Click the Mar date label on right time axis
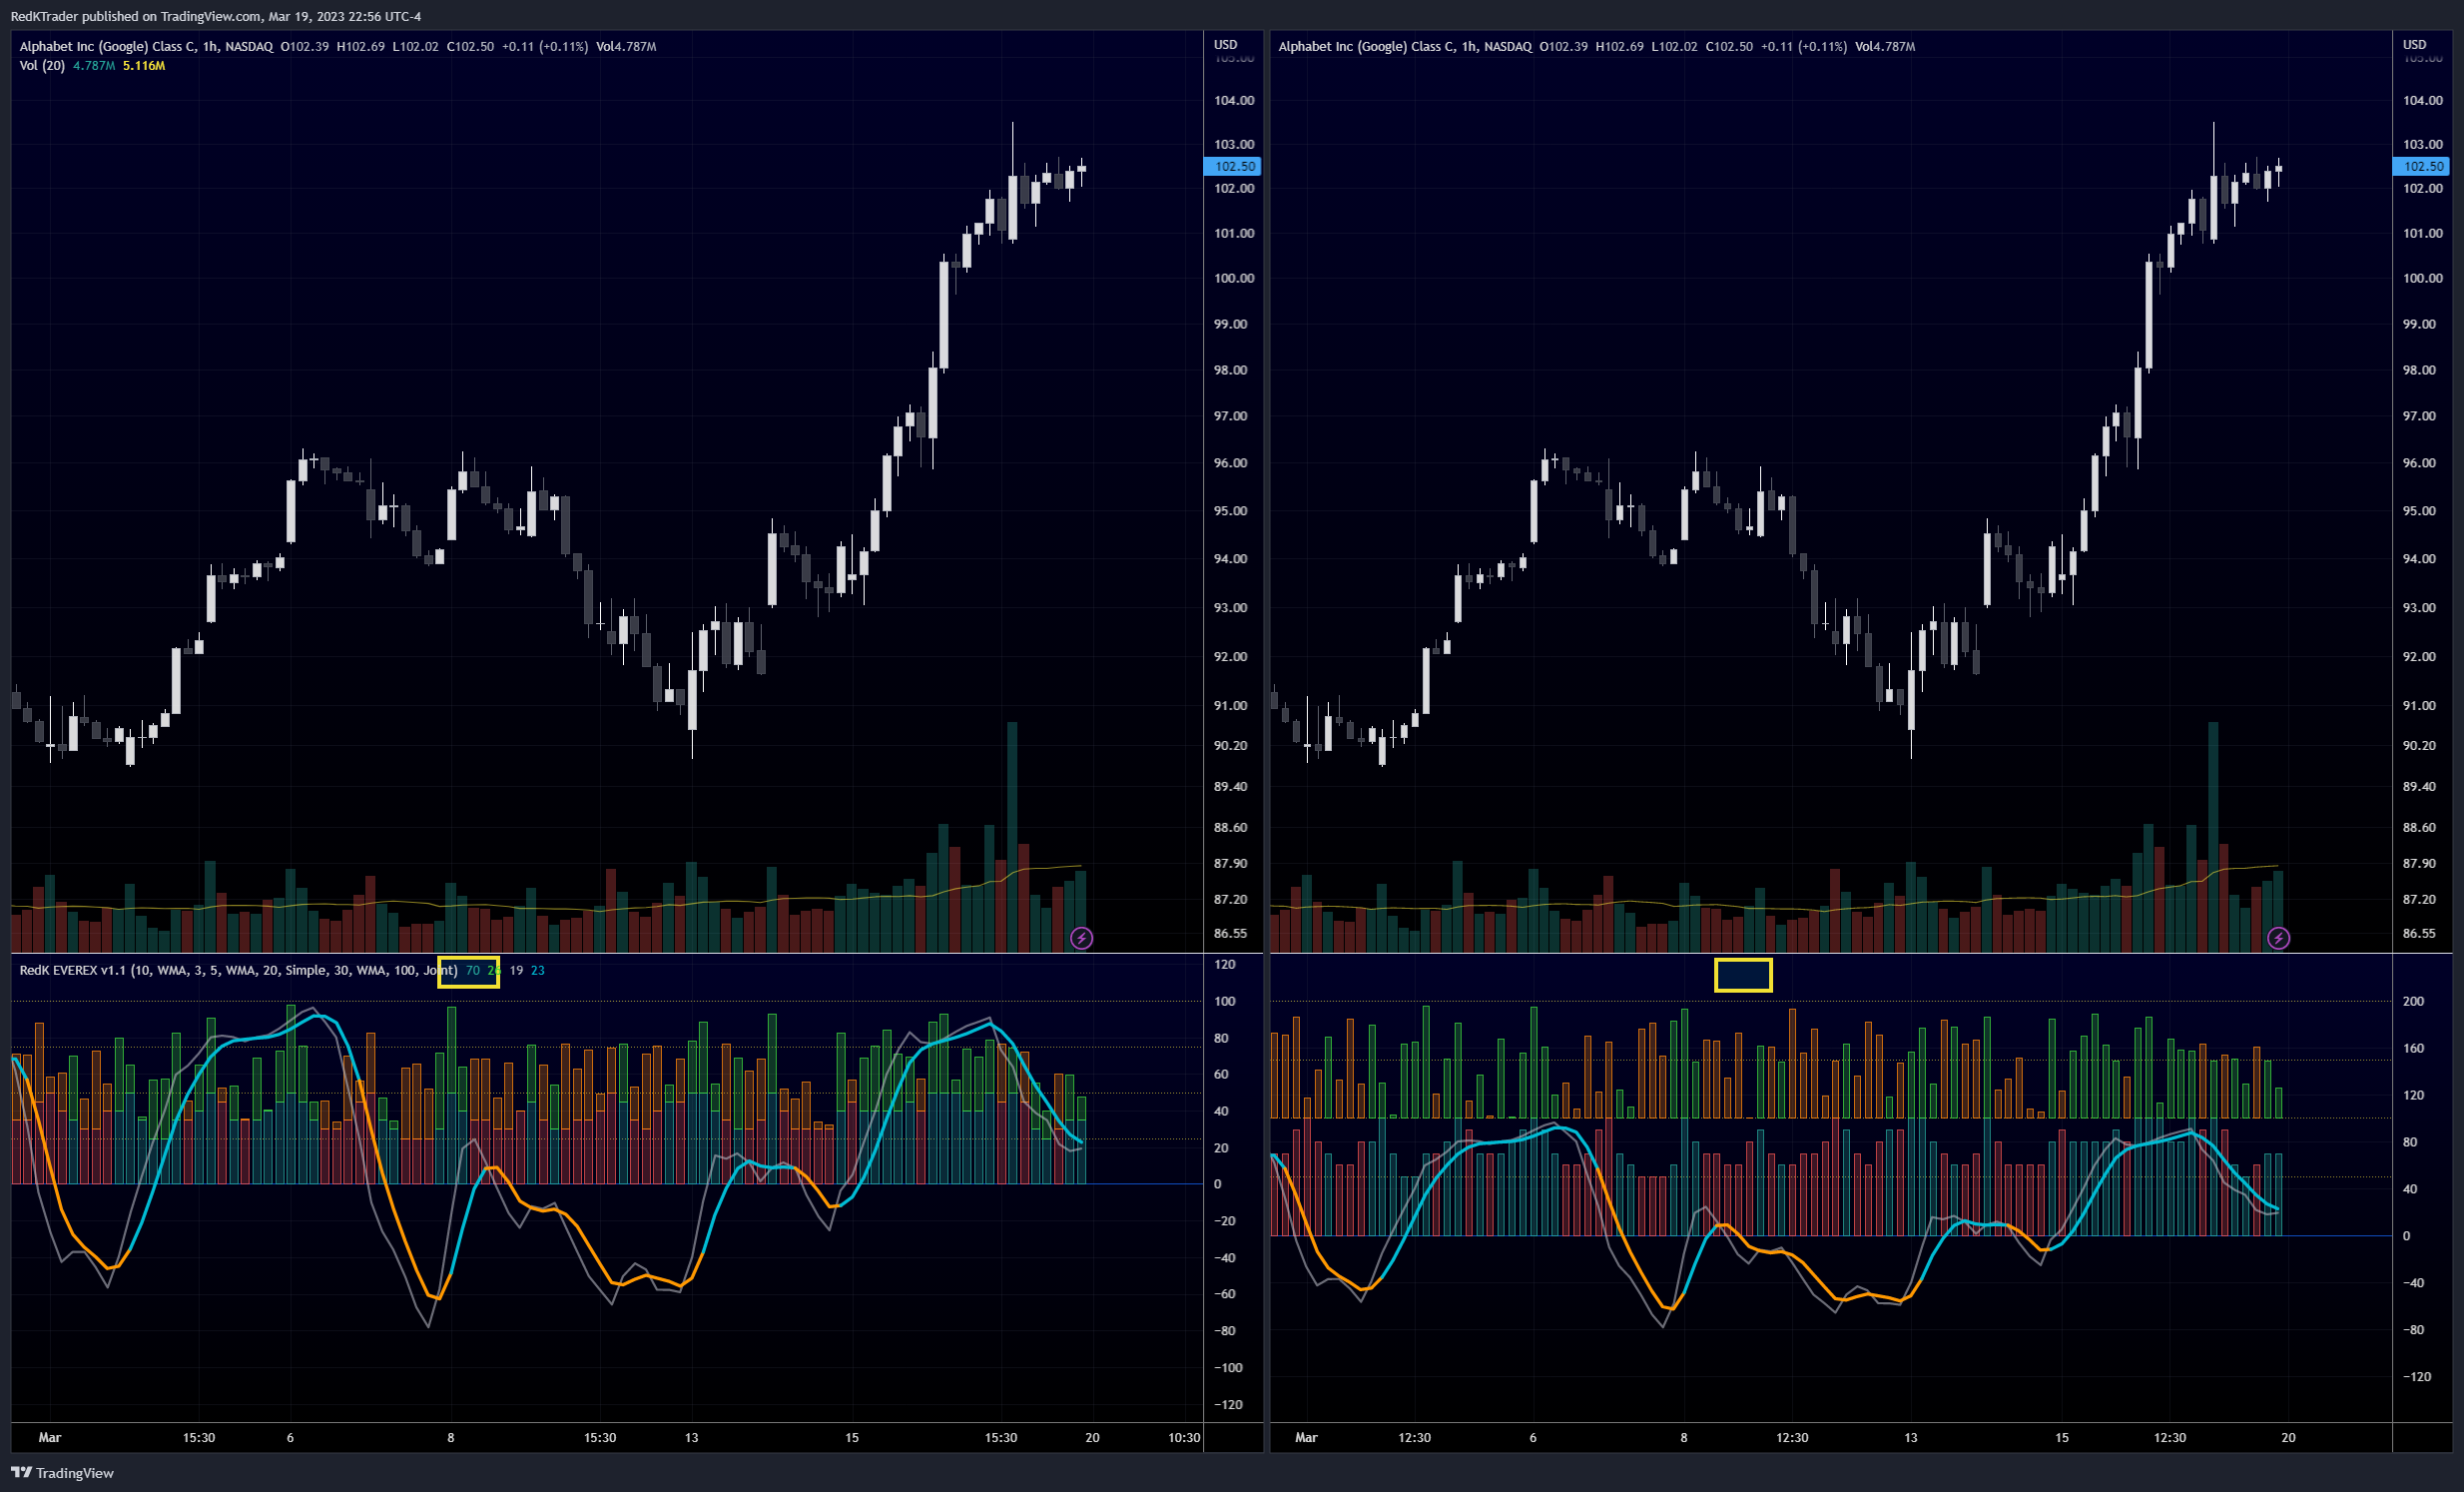The image size is (2464, 1492). (1306, 1437)
